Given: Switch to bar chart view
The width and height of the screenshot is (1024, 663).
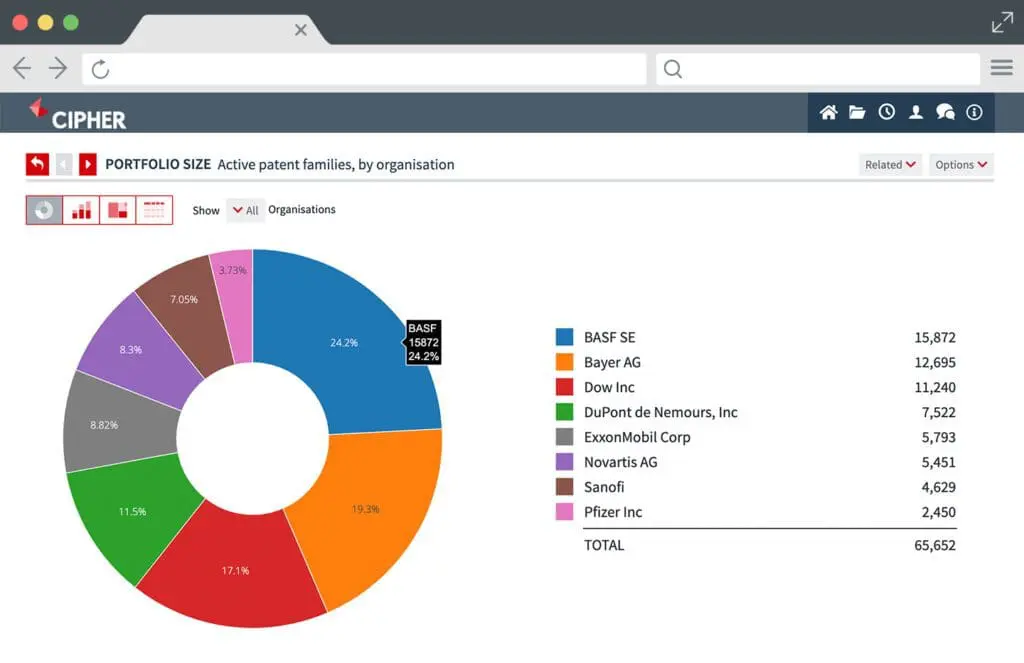Looking at the screenshot, I should pyautogui.click(x=81, y=210).
